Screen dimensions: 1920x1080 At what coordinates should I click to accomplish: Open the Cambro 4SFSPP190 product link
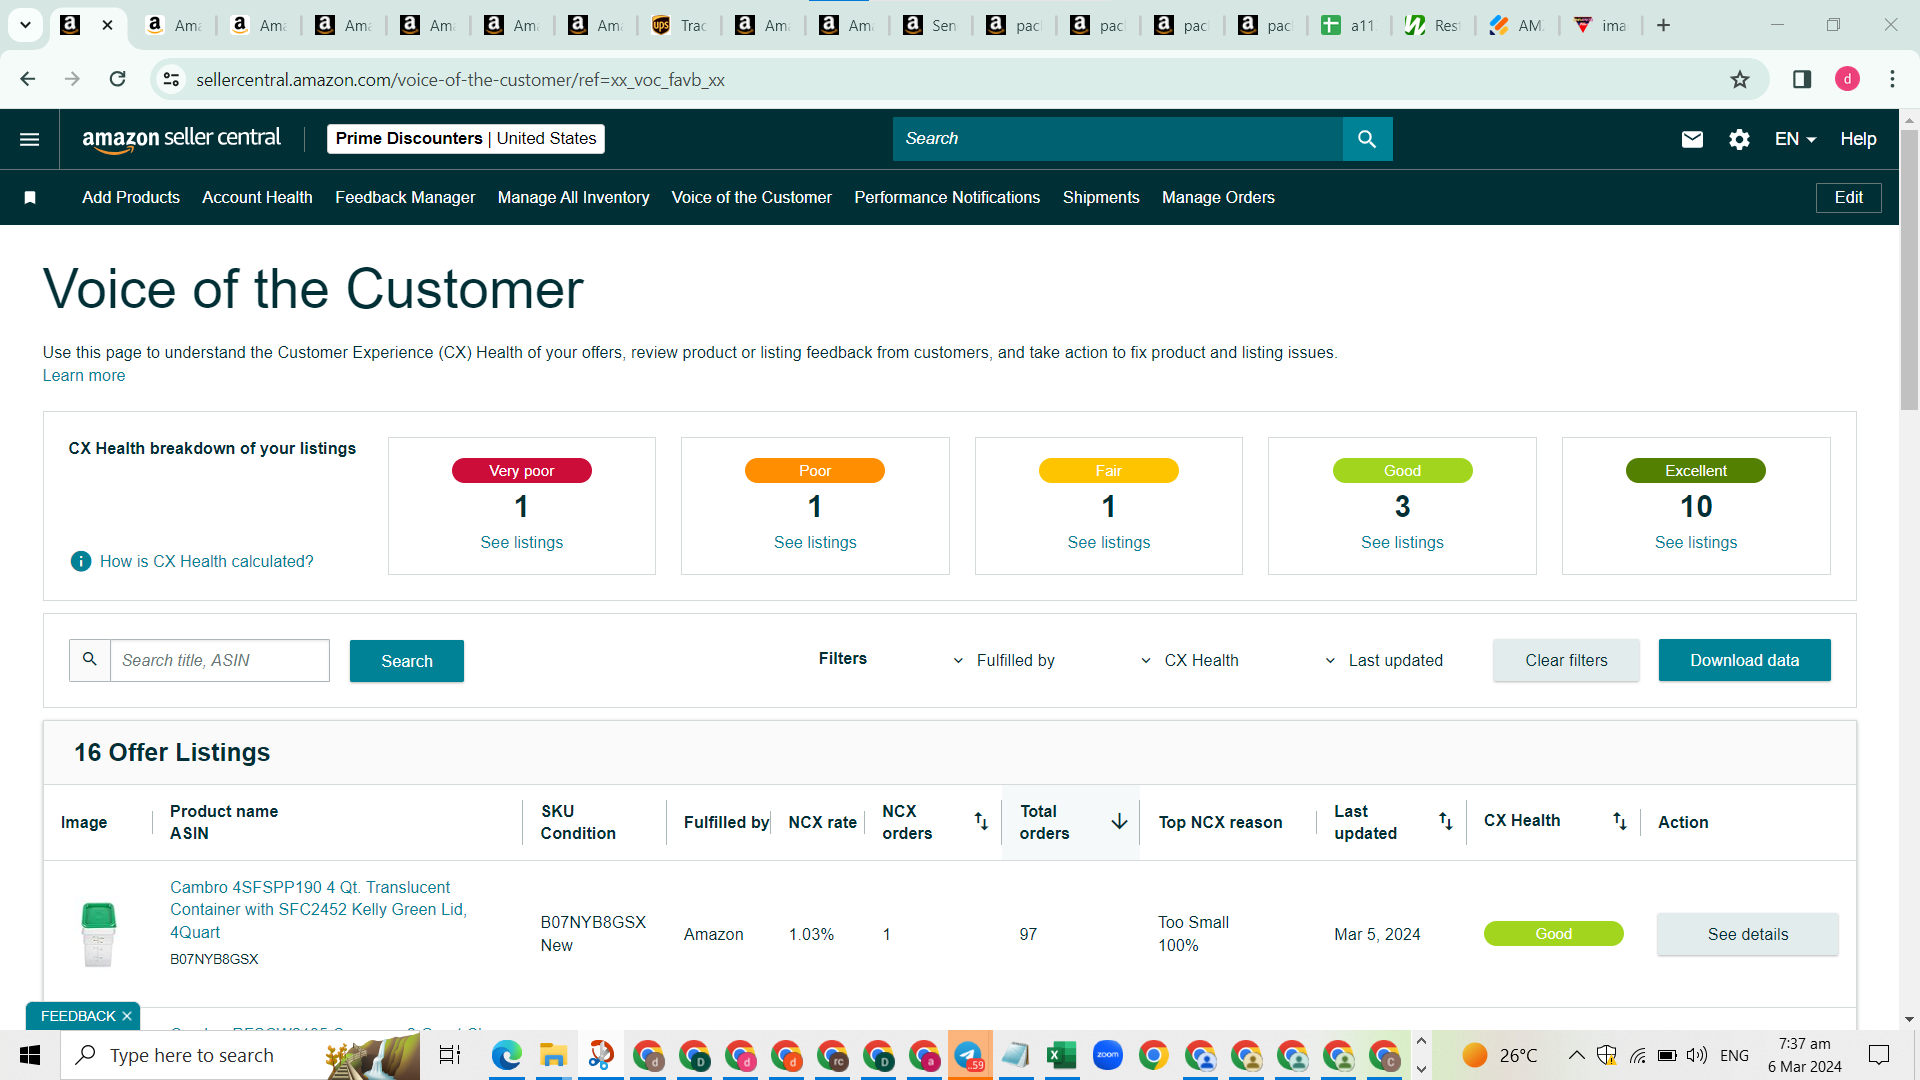tap(318, 910)
